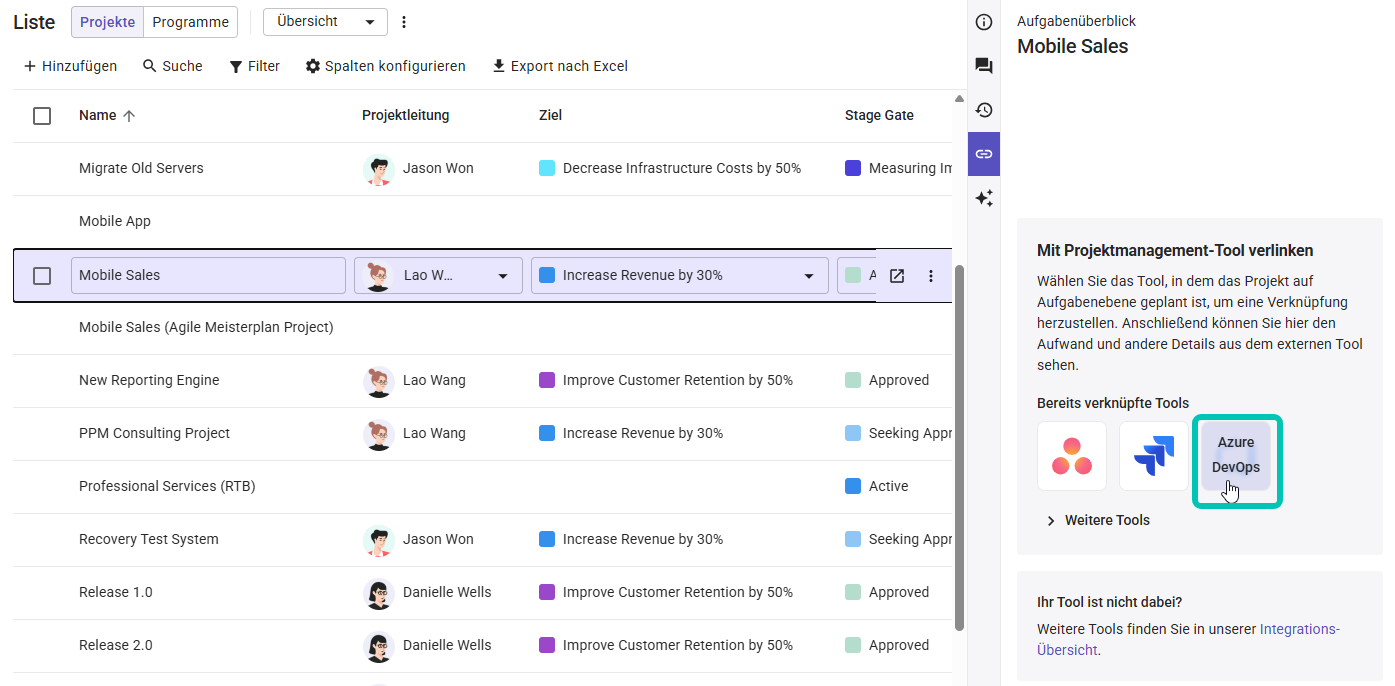Choose the Jira tool tile
1395x686 pixels.
(1154, 456)
